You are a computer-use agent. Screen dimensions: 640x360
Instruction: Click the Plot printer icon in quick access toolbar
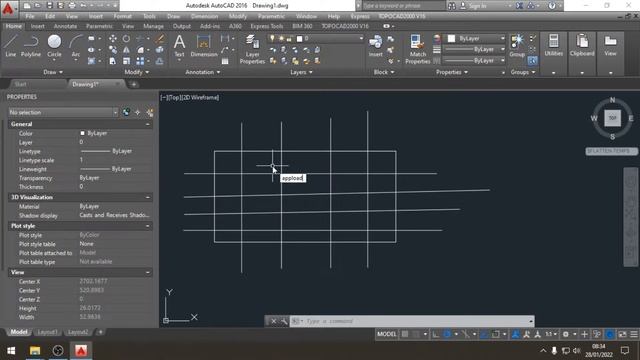(x=72, y=6)
